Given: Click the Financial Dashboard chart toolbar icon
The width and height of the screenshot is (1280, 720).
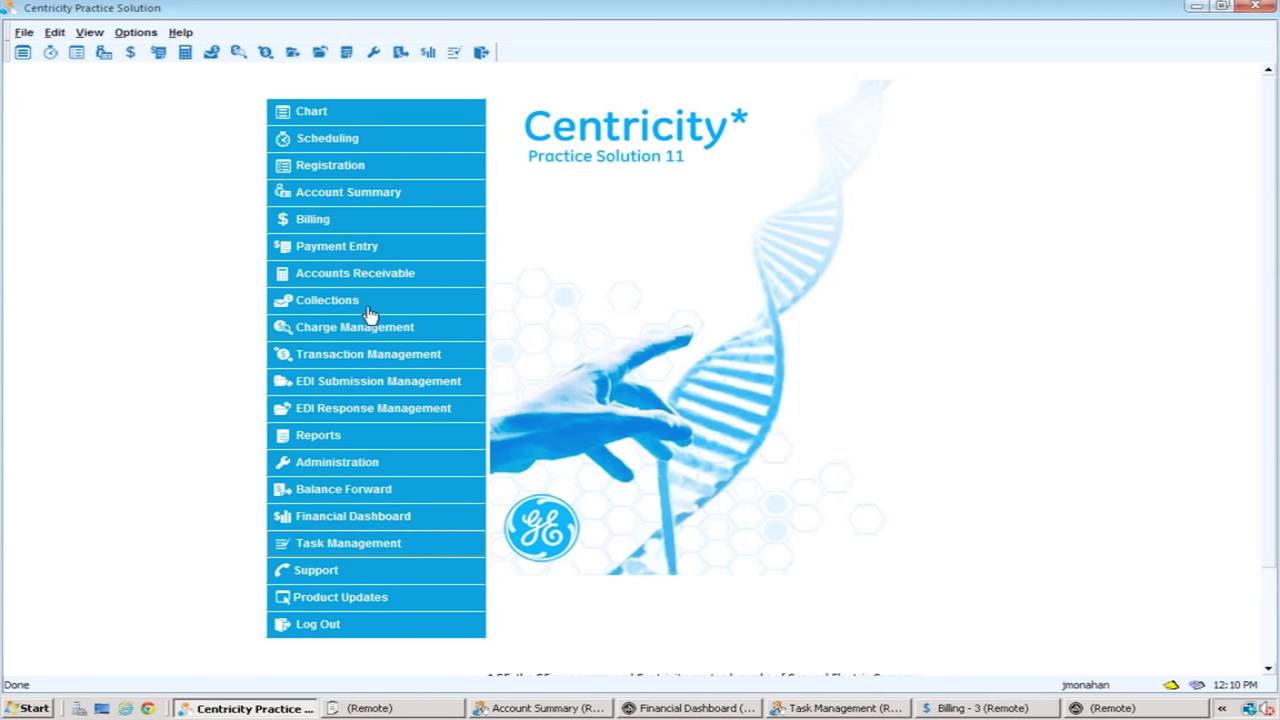Looking at the screenshot, I should (428, 52).
